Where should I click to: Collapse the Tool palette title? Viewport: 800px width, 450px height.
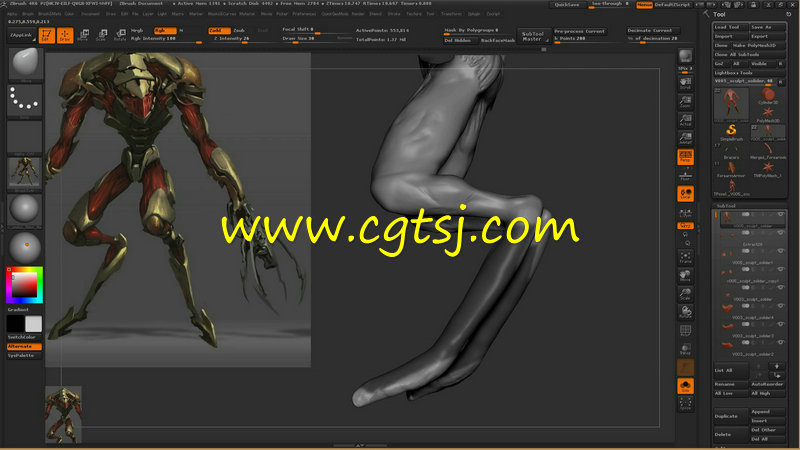[x=719, y=14]
